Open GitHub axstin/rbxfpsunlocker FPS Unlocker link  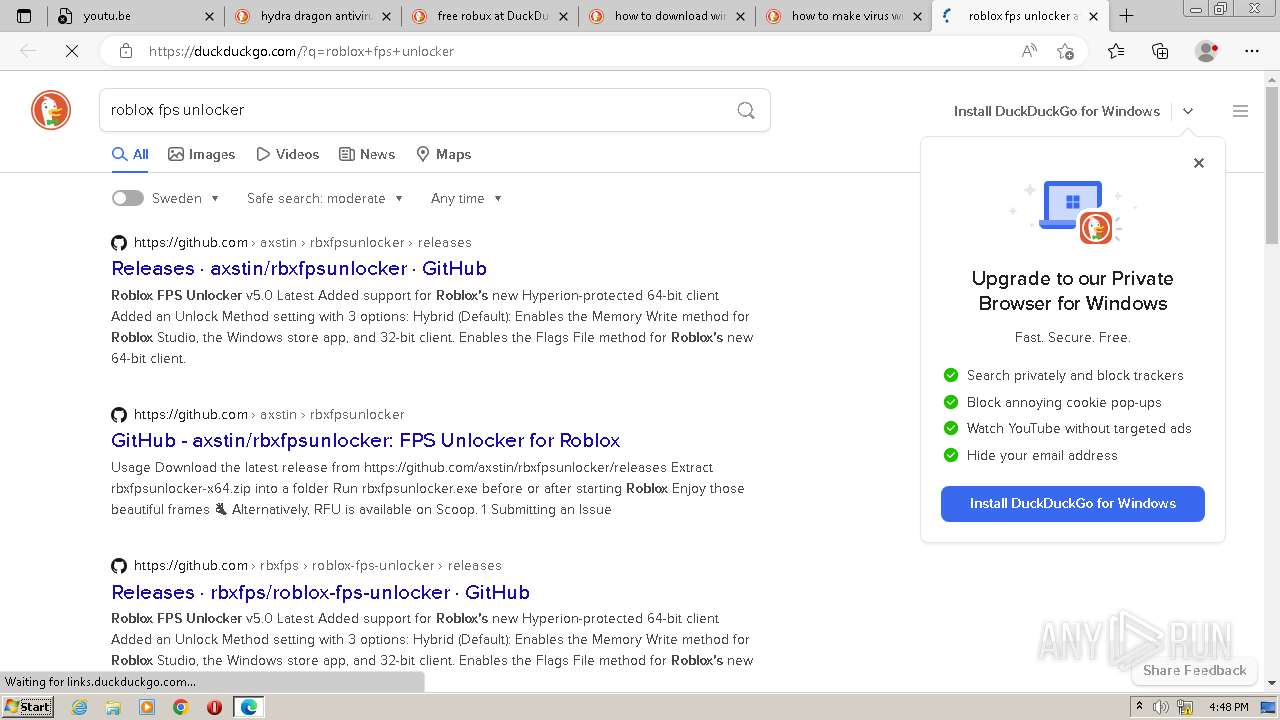point(366,440)
